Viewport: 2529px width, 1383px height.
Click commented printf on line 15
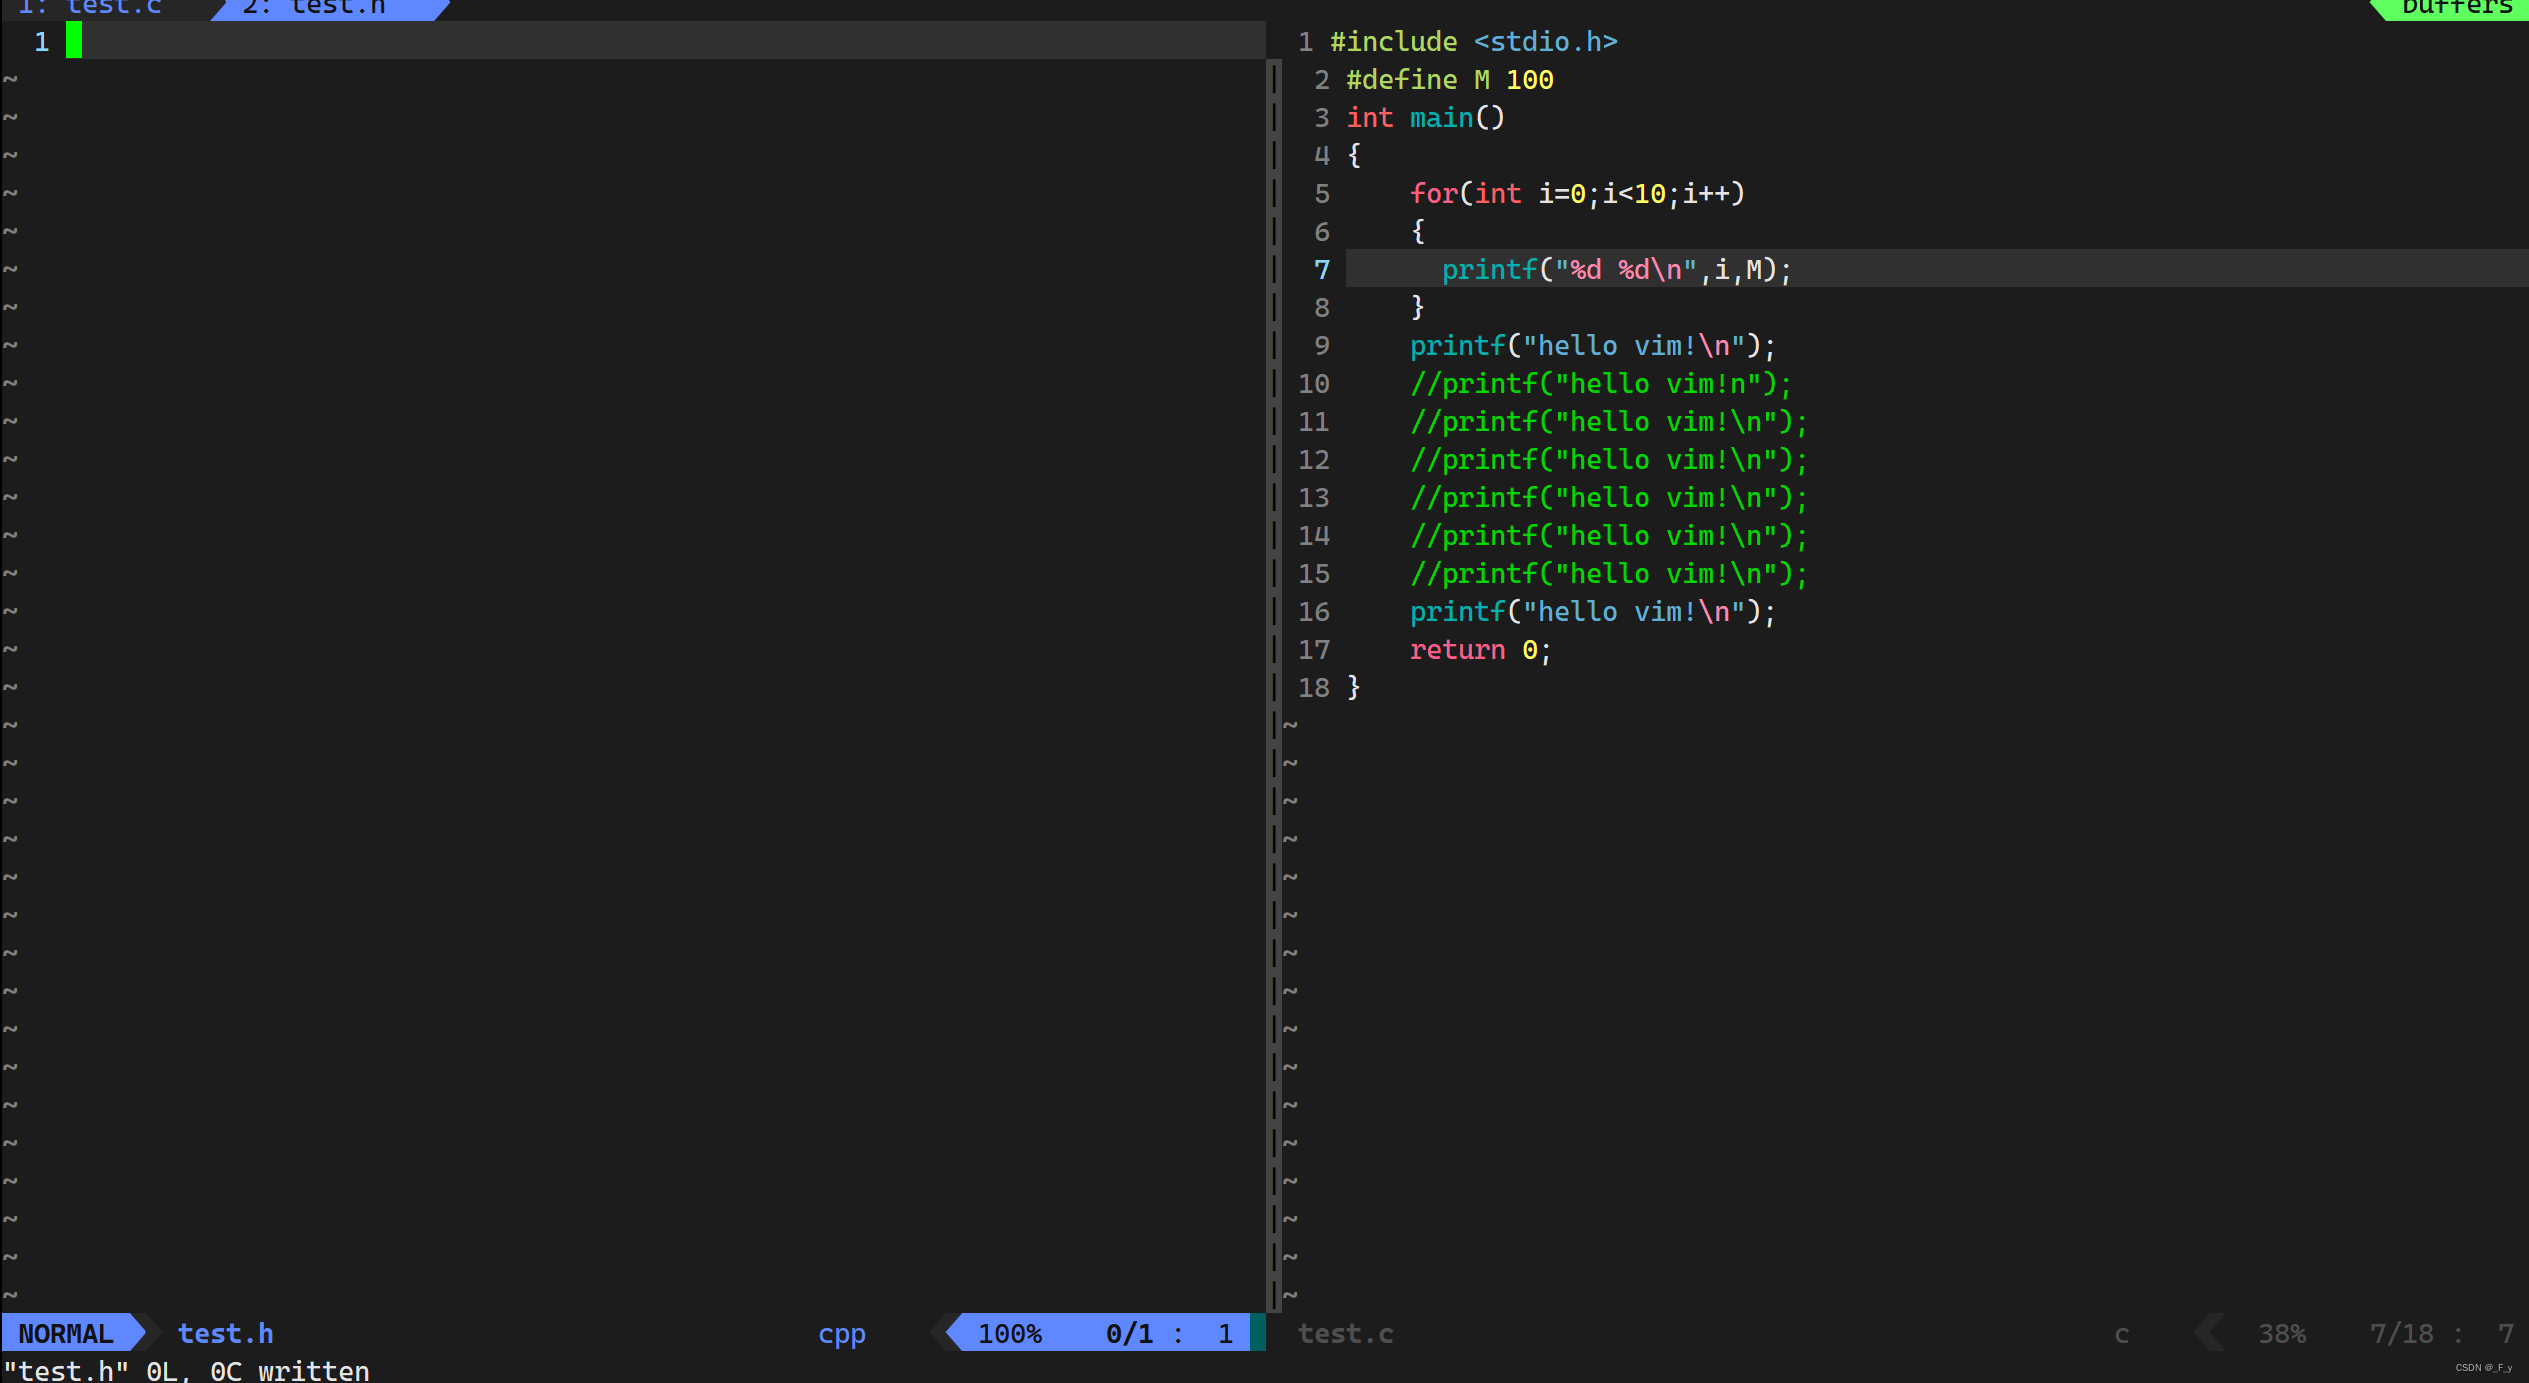click(x=1609, y=573)
